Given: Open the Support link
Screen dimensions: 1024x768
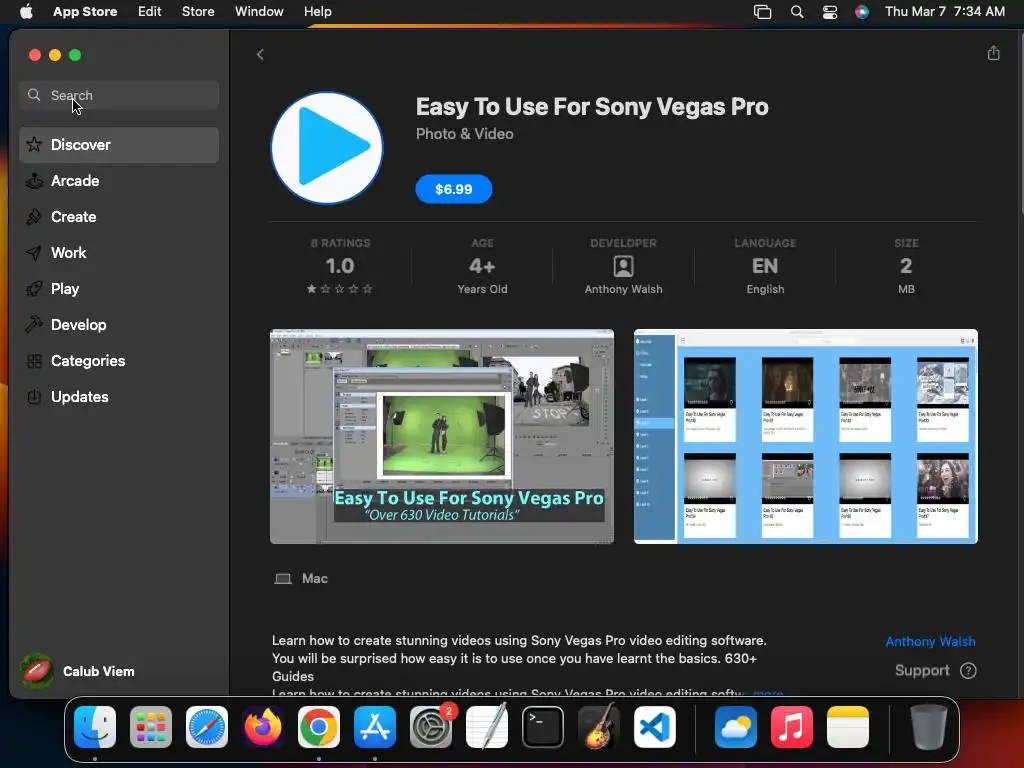Looking at the screenshot, I should 921,671.
